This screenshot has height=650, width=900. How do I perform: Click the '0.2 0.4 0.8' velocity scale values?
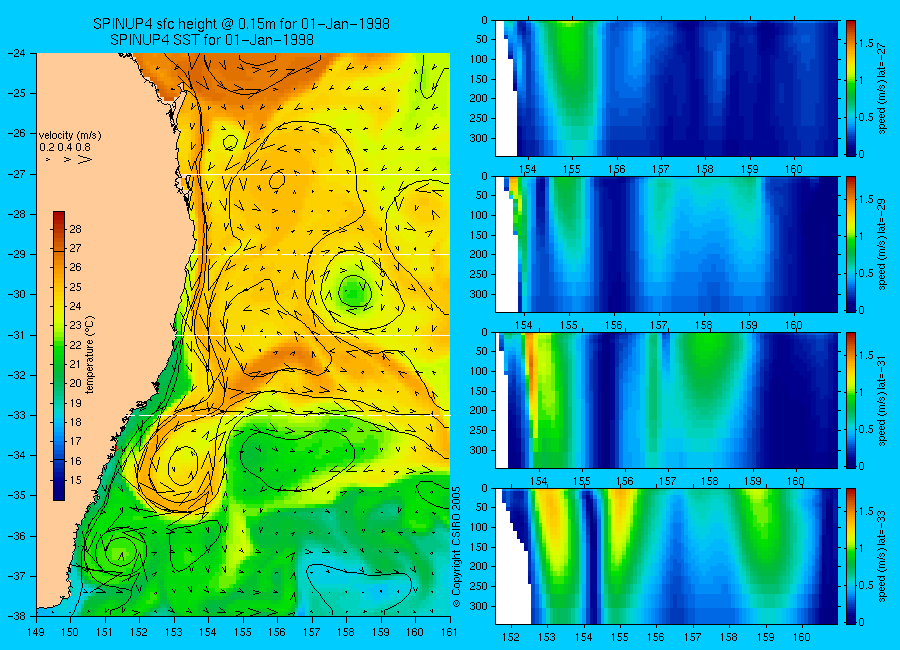click(65, 147)
